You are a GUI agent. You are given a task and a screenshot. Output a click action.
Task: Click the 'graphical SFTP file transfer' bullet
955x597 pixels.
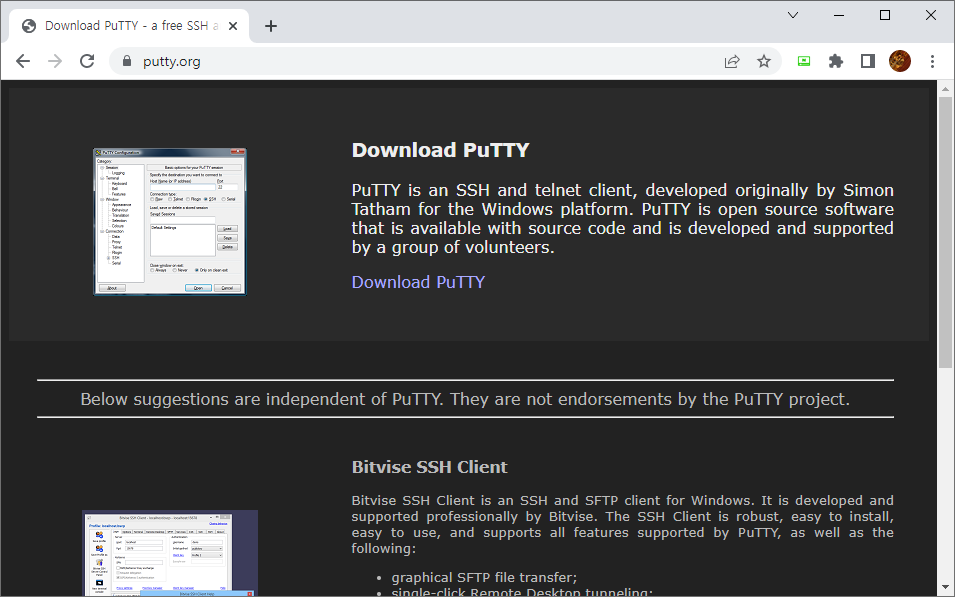[x=484, y=577]
